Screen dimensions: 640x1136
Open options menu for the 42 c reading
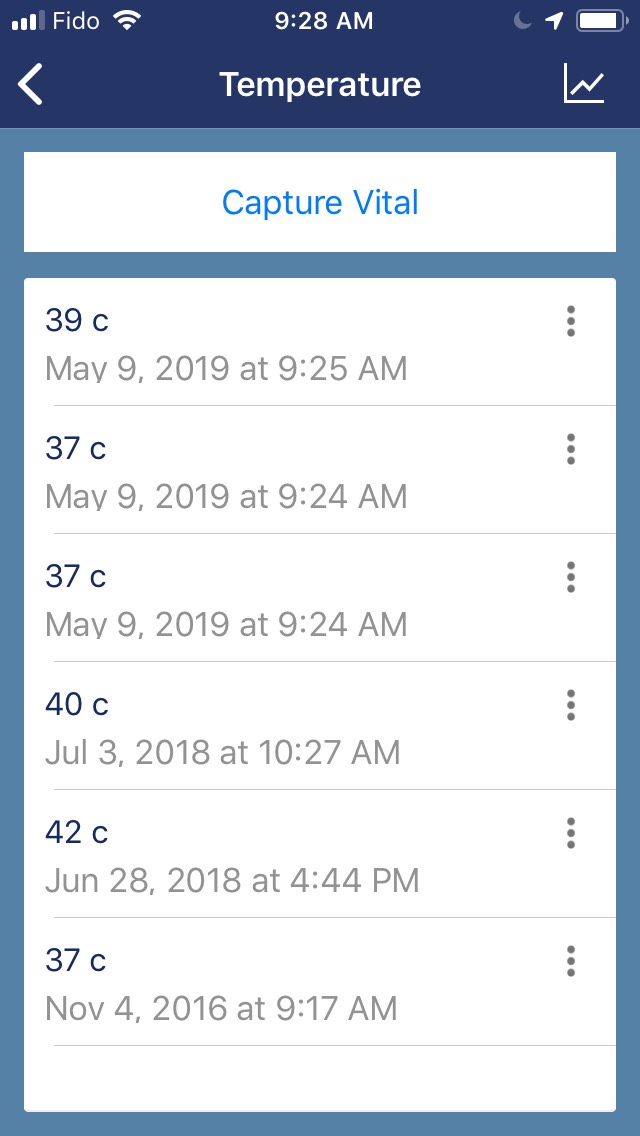point(571,833)
